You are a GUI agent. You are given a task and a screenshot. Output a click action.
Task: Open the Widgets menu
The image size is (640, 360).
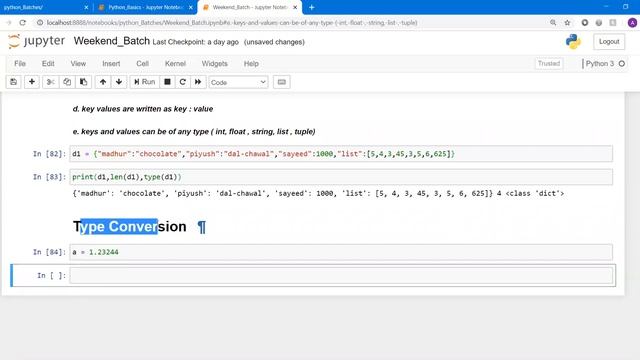click(214, 64)
